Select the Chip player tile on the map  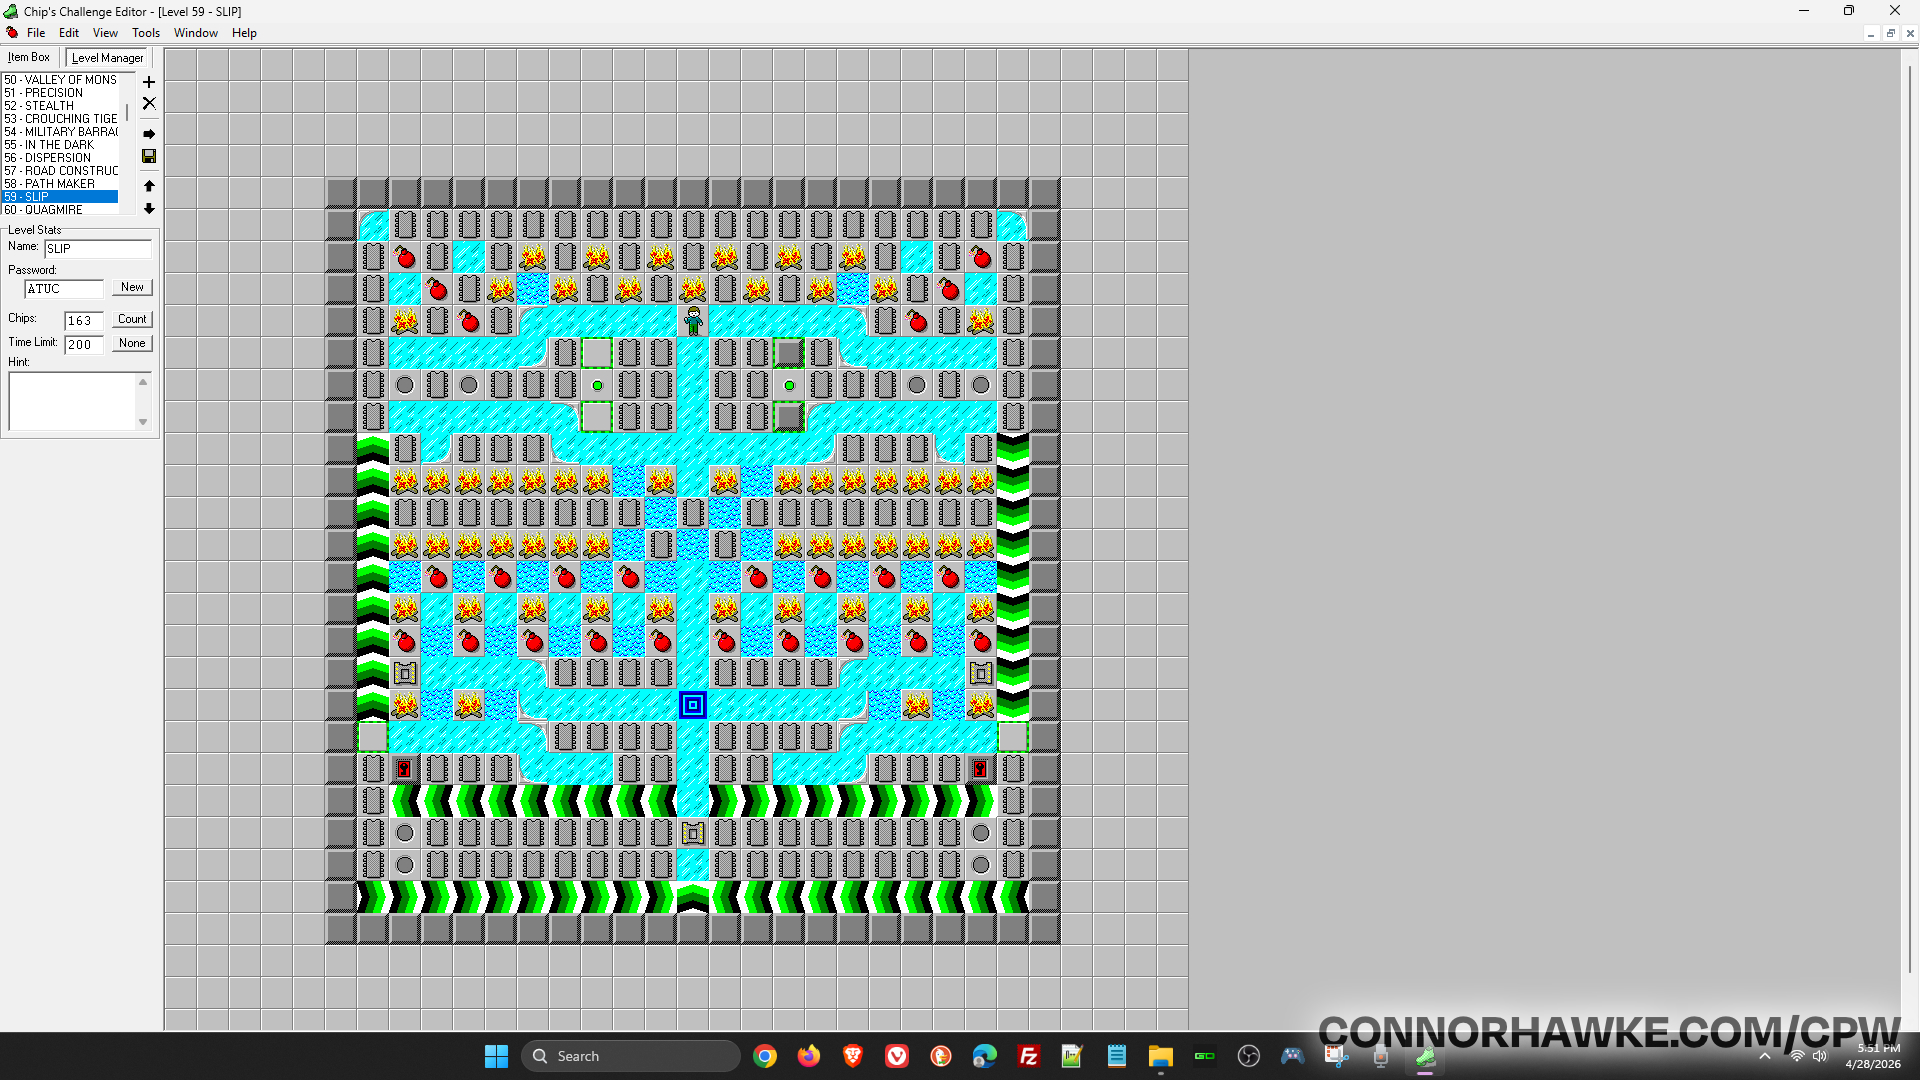(x=693, y=321)
